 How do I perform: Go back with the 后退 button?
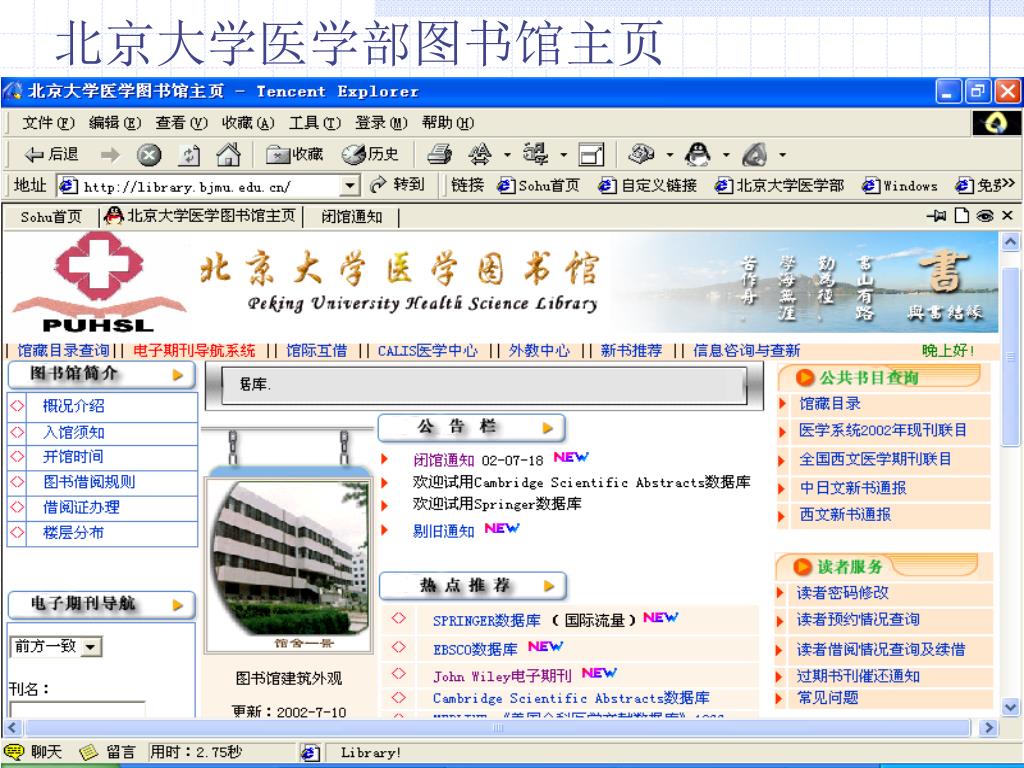(x=51, y=155)
